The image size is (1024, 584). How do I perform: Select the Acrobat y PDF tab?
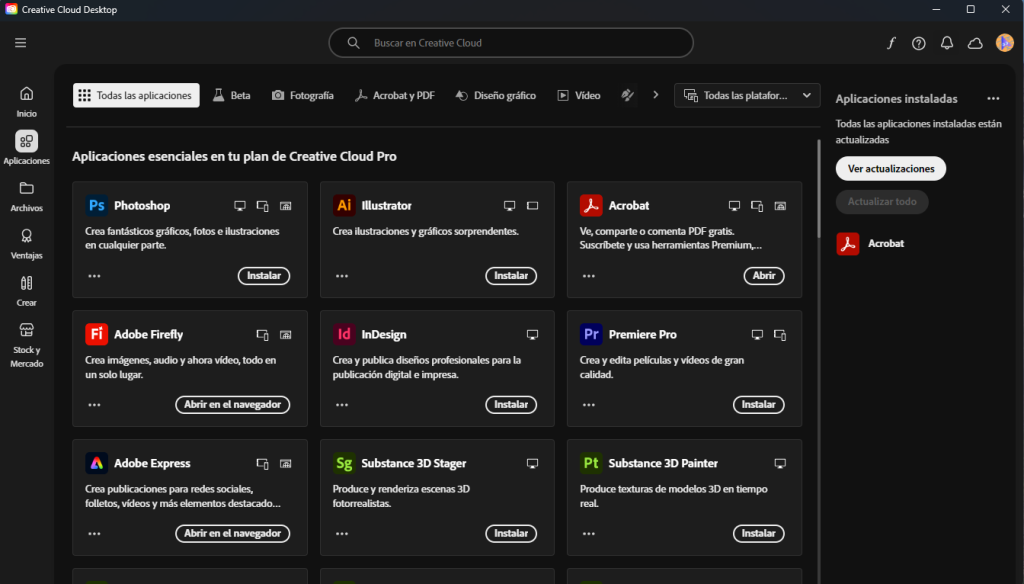394,96
